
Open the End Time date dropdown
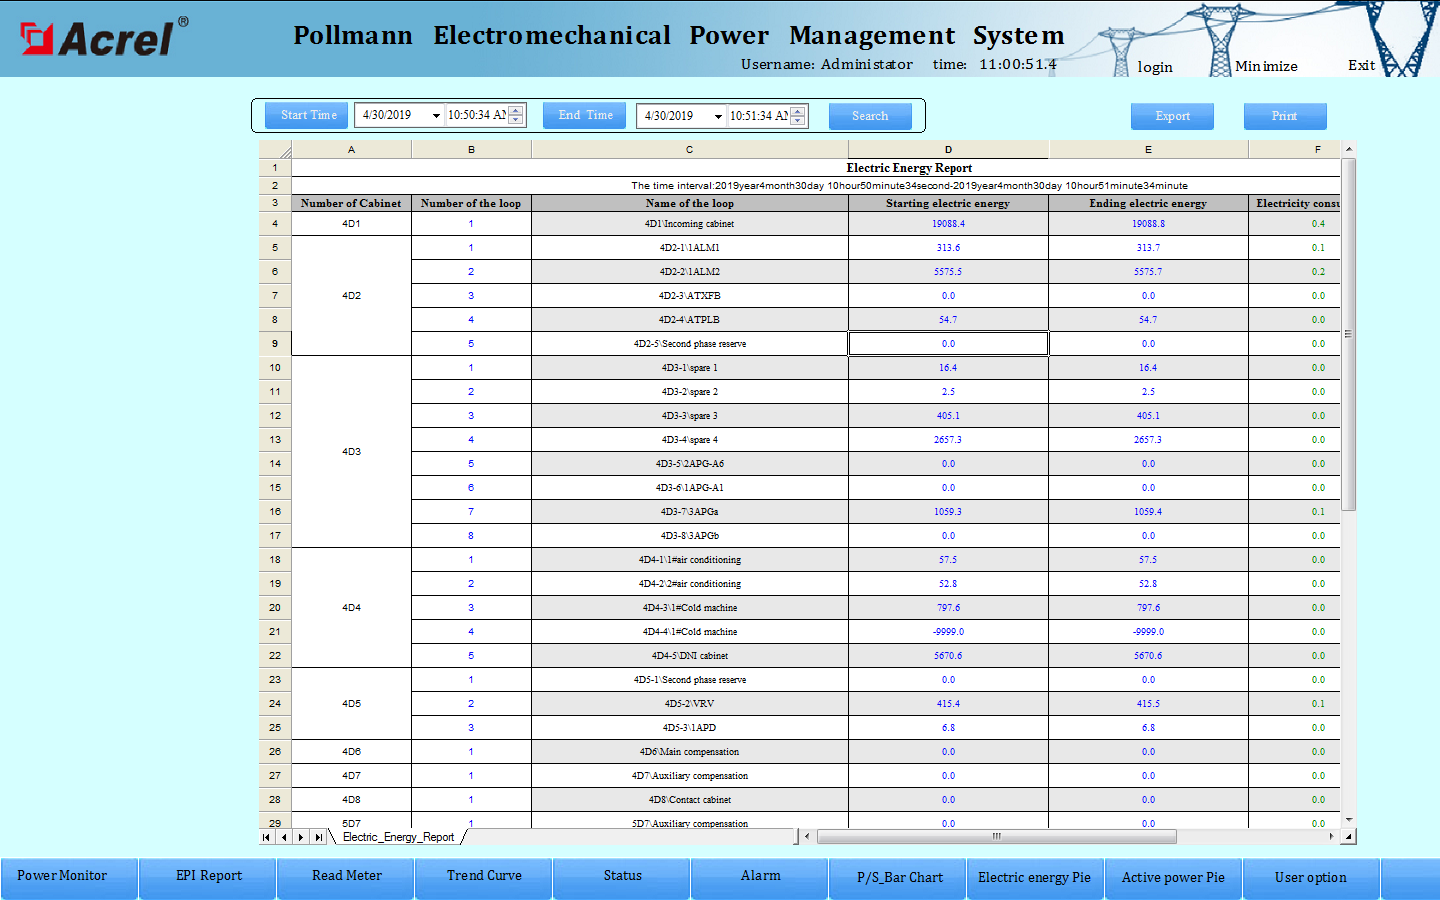[718, 116]
